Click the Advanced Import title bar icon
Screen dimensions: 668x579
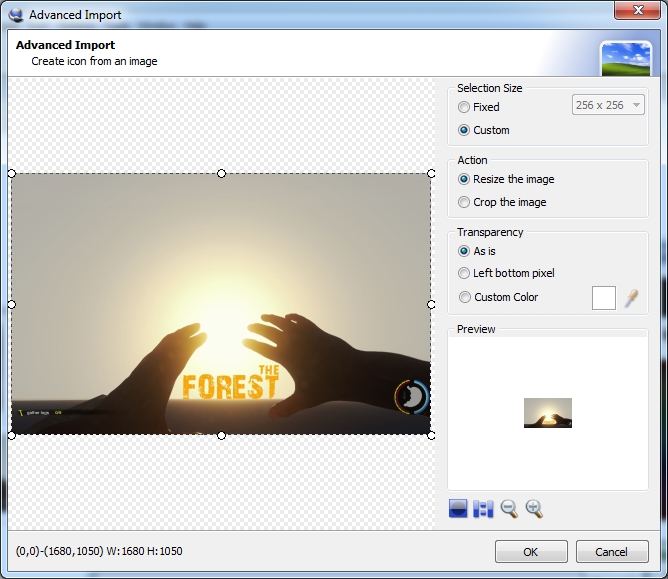(x=15, y=15)
